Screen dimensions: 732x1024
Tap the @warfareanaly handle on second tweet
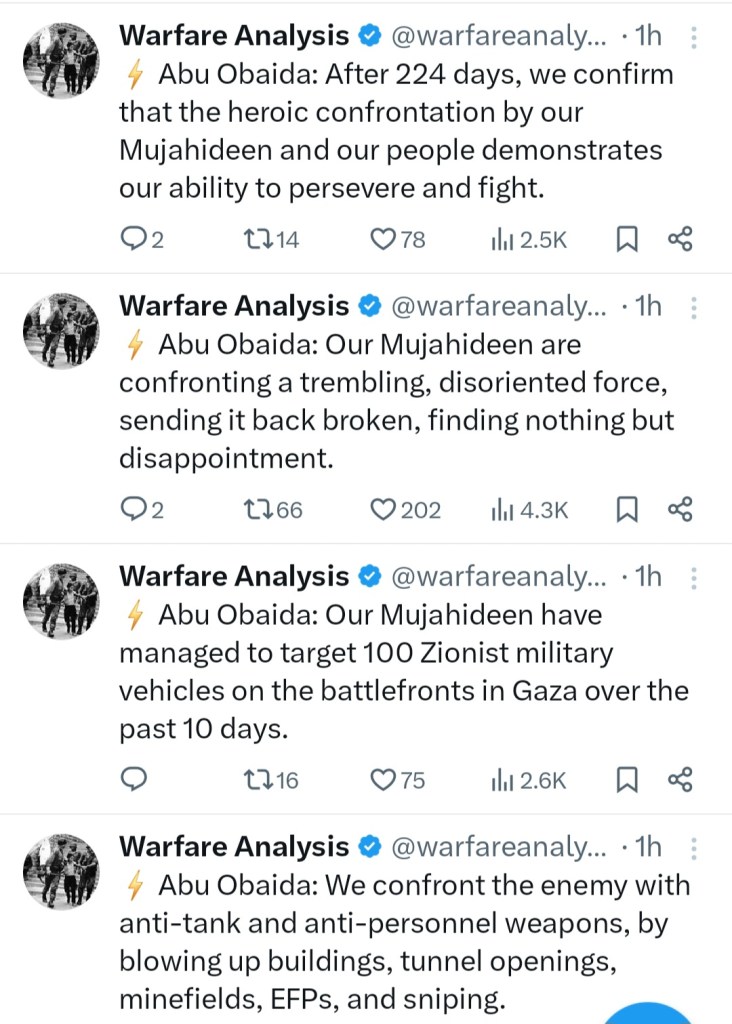[497, 306]
